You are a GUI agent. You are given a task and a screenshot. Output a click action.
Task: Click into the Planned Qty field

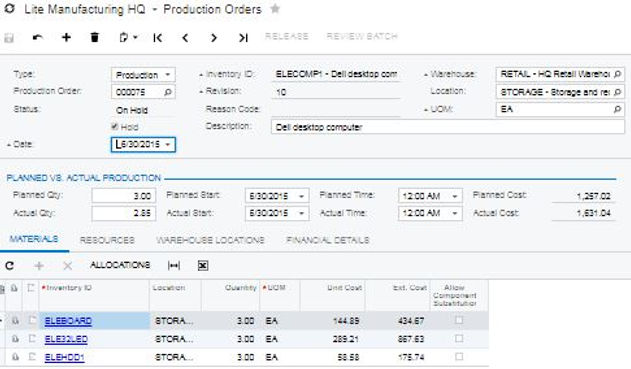(124, 196)
